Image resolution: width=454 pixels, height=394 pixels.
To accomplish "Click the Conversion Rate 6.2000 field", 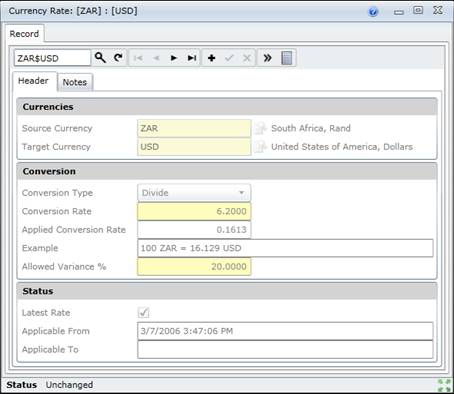I will click(194, 211).
